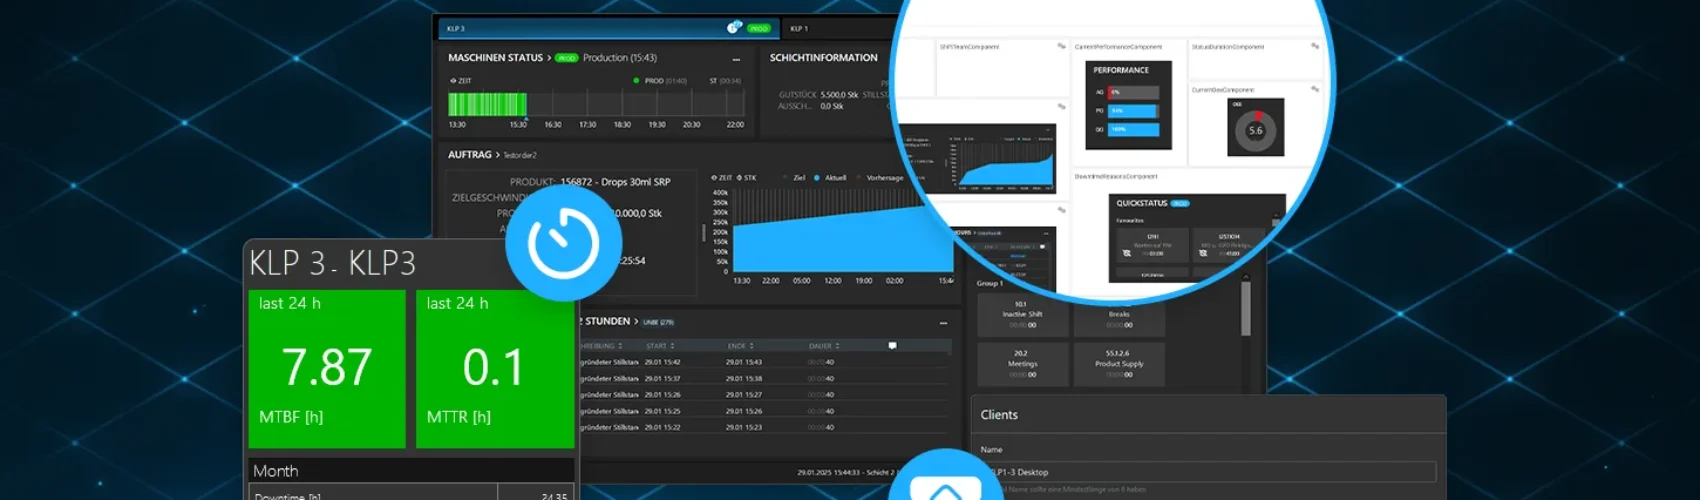
Task: Select the Product Supply downtime reason tile
Action: click(1118, 364)
